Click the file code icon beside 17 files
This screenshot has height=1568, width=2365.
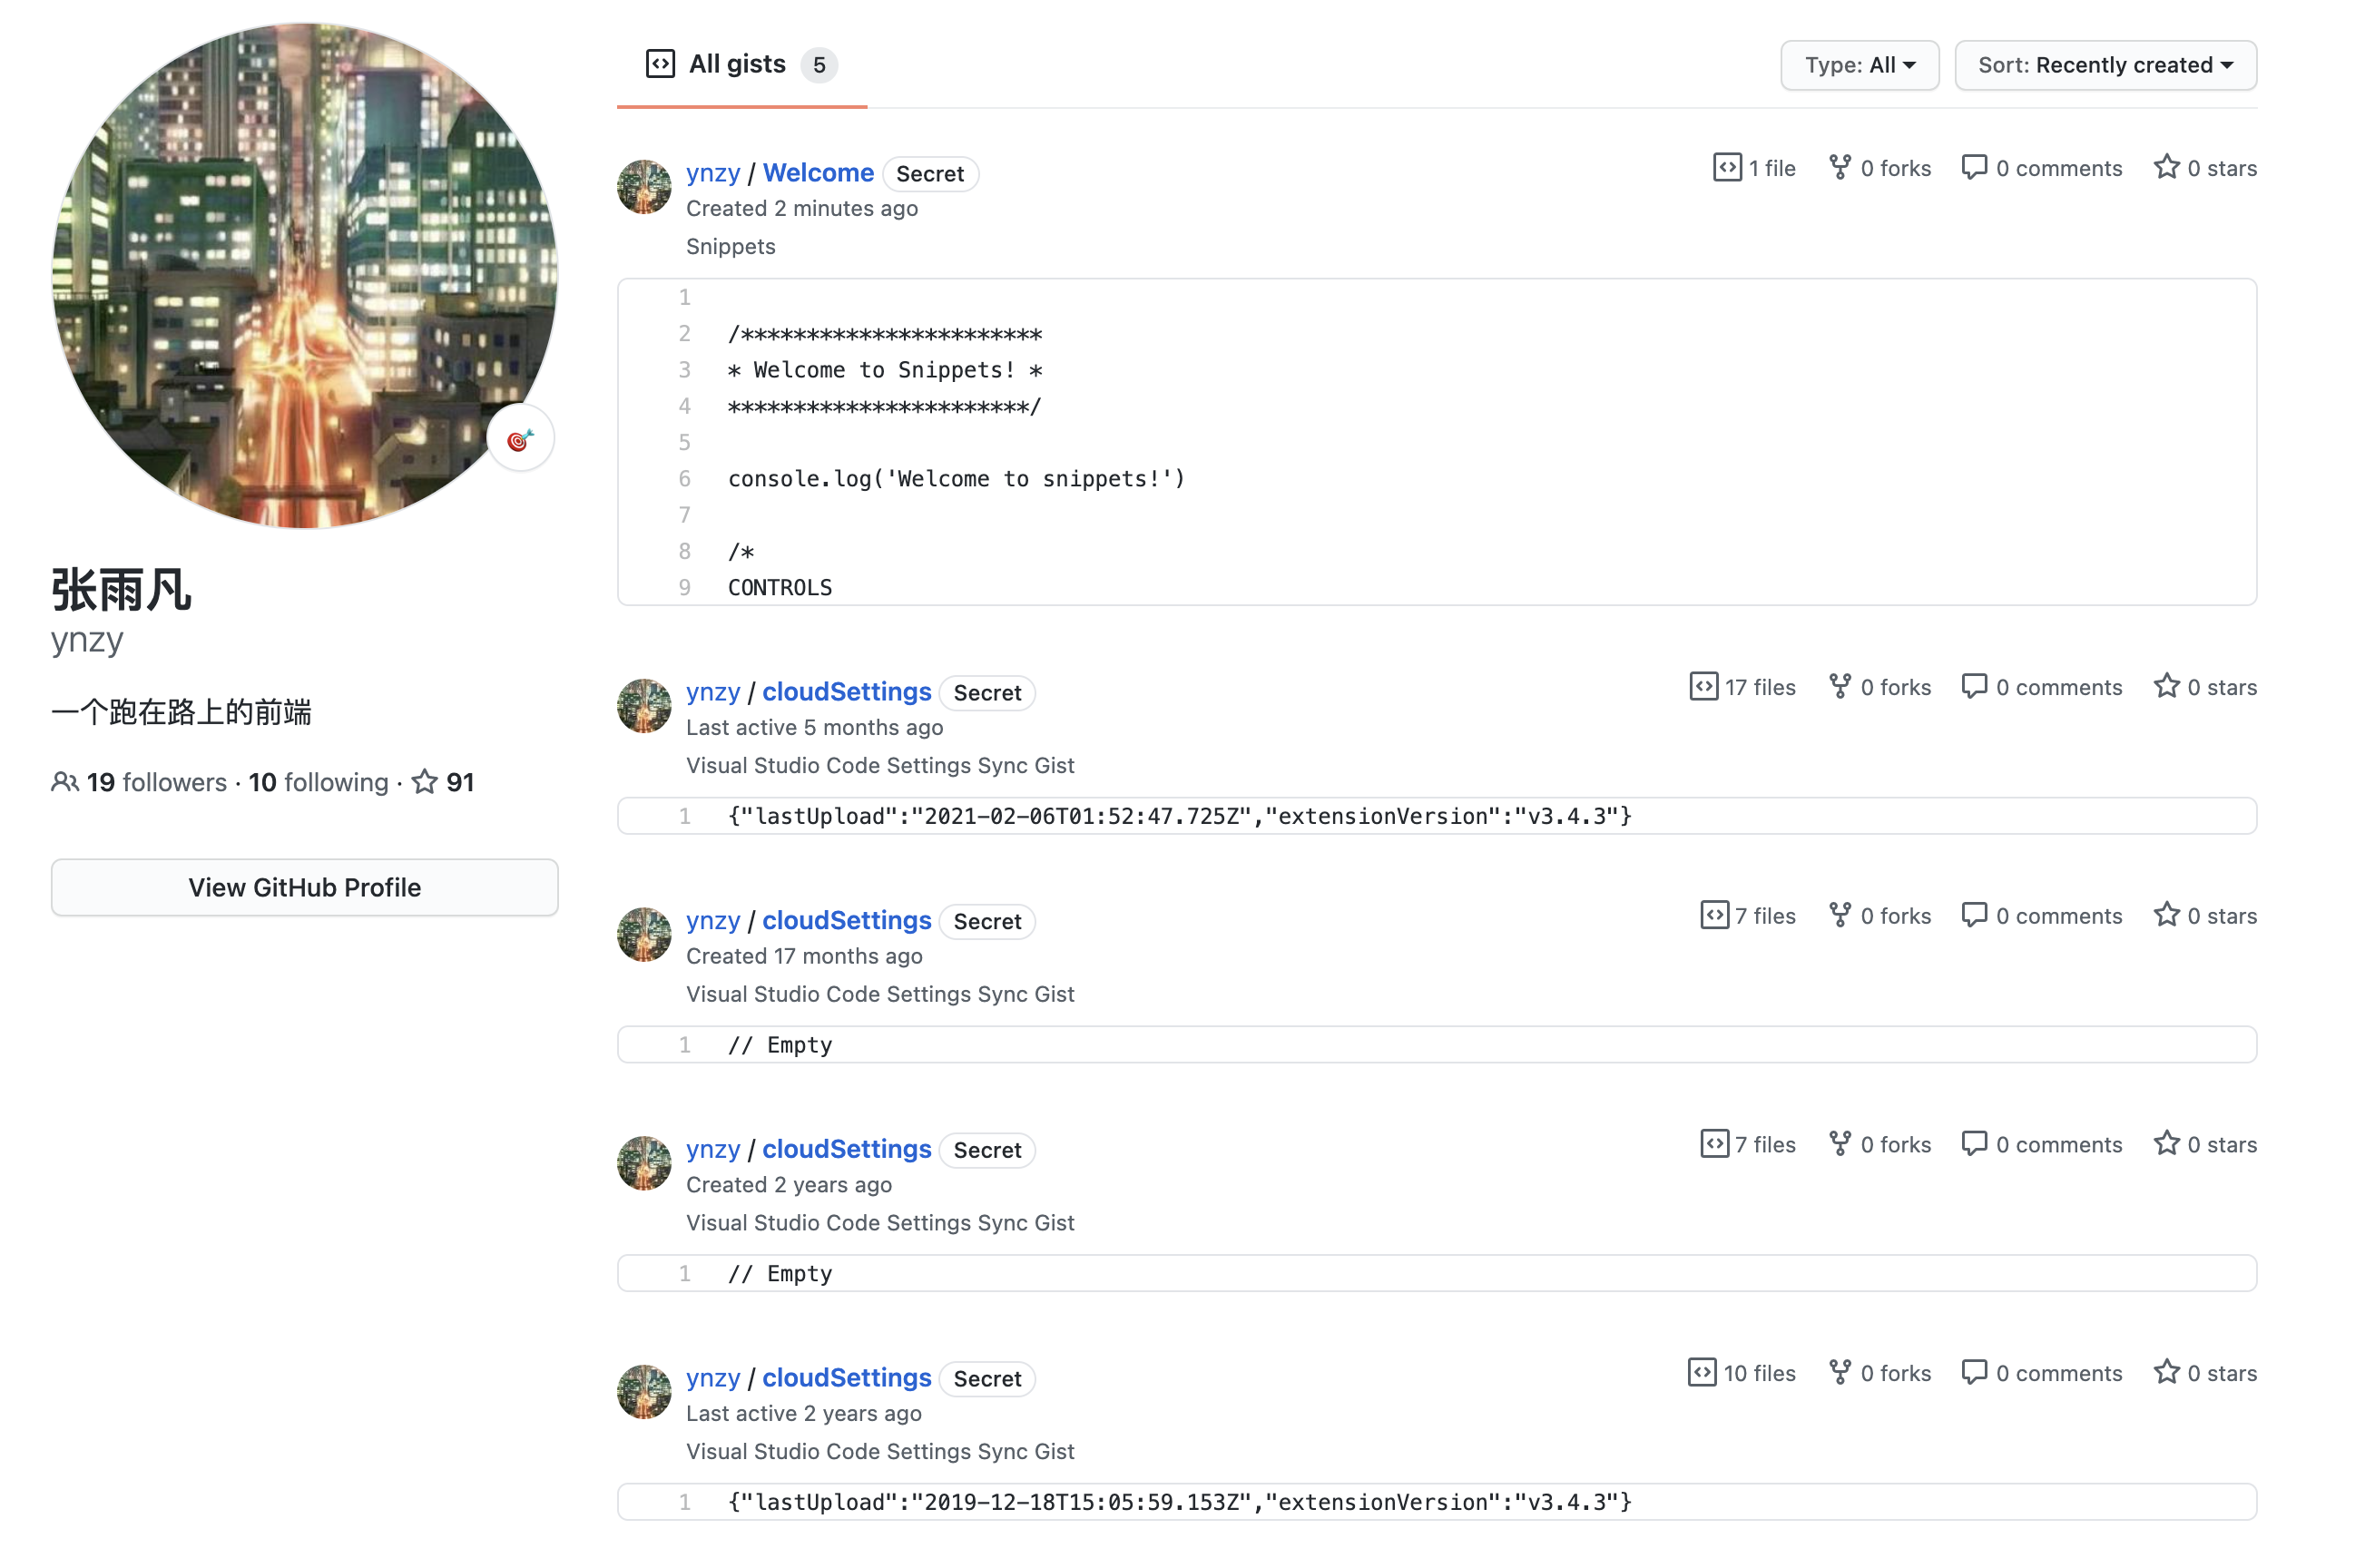[x=1703, y=686]
